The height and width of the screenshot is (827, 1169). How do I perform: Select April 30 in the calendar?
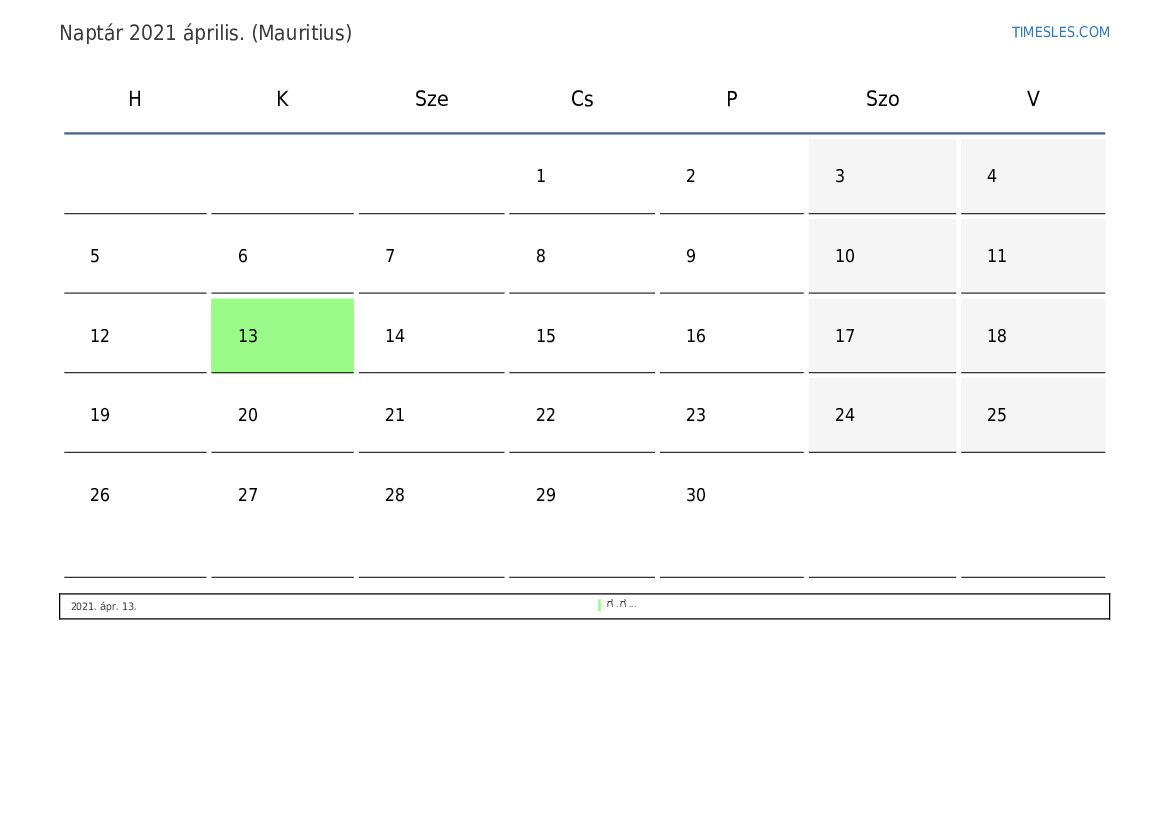pos(731,518)
